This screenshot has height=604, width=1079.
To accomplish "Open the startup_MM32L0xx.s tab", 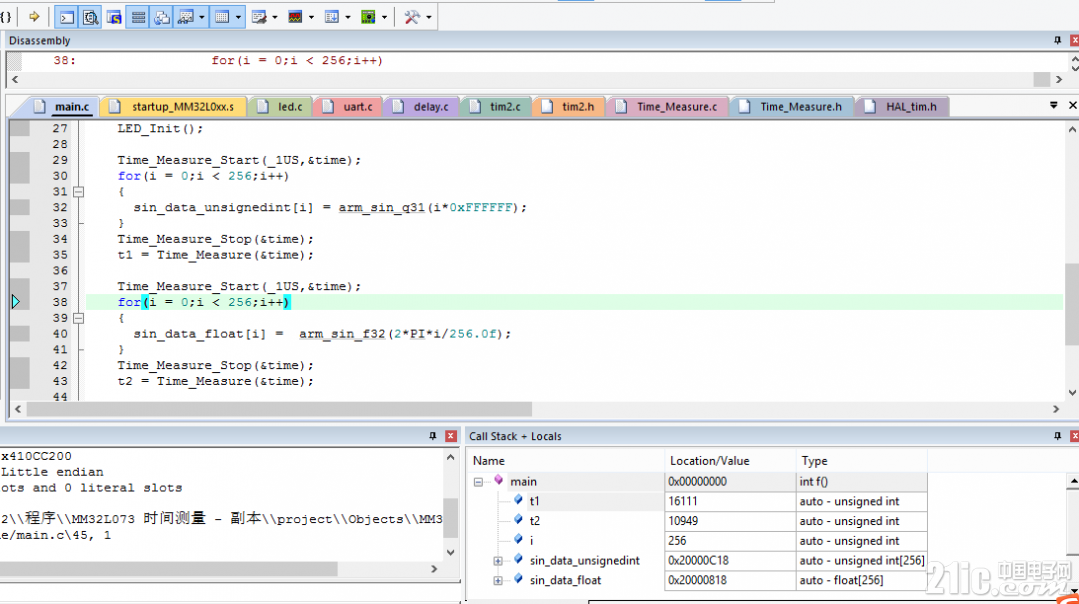I will 173,107.
